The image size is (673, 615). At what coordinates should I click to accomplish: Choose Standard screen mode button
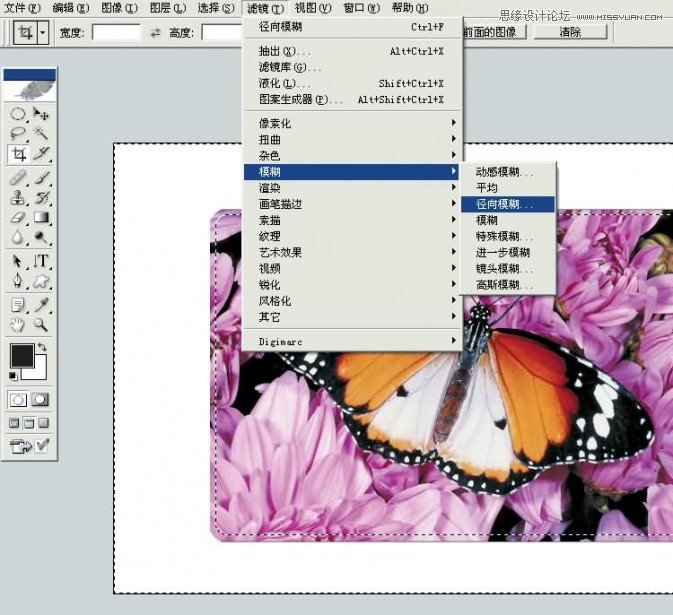[14, 424]
